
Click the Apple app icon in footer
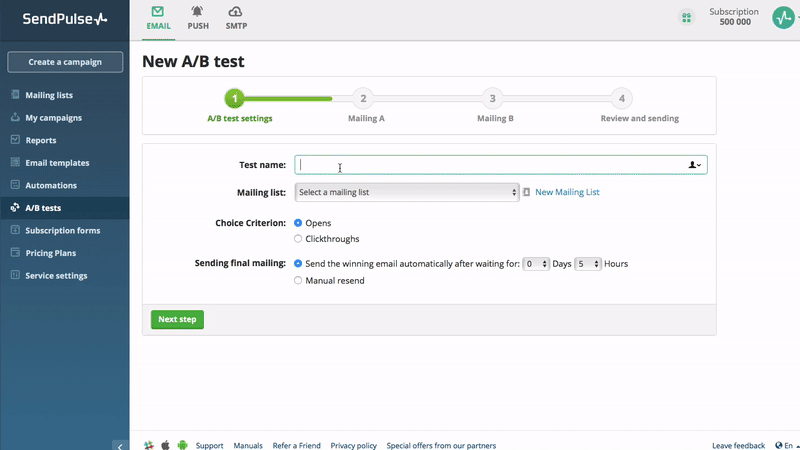pos(165,445)
